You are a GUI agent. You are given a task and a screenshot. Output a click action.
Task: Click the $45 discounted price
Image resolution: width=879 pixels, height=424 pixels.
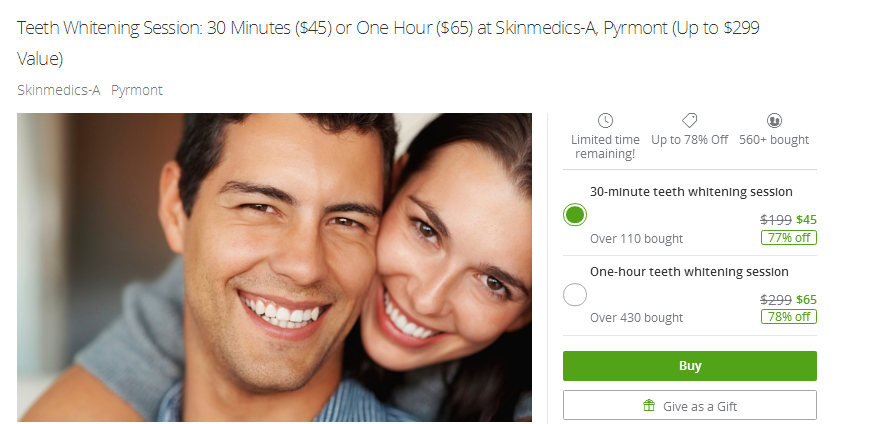806,220
